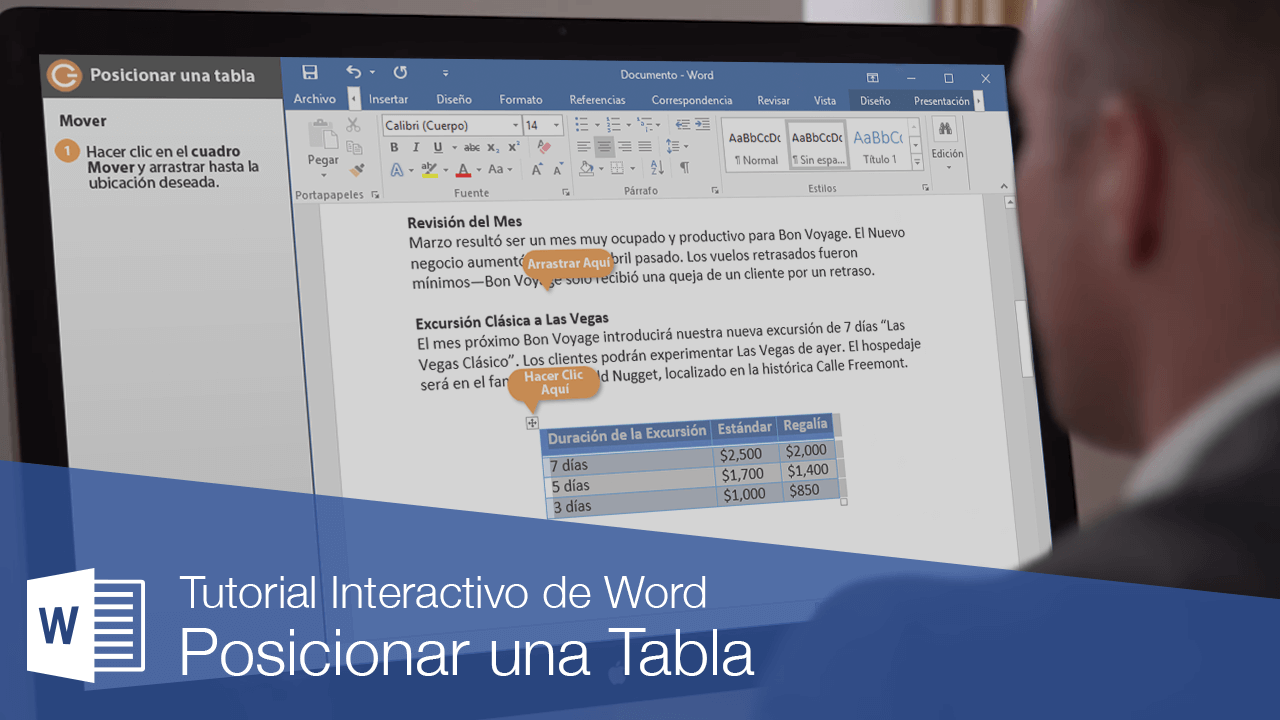Screen dimensions: 1280x720
Task: Click the Clear Formatting eraser icon
Action: click(x=544, y=147)
